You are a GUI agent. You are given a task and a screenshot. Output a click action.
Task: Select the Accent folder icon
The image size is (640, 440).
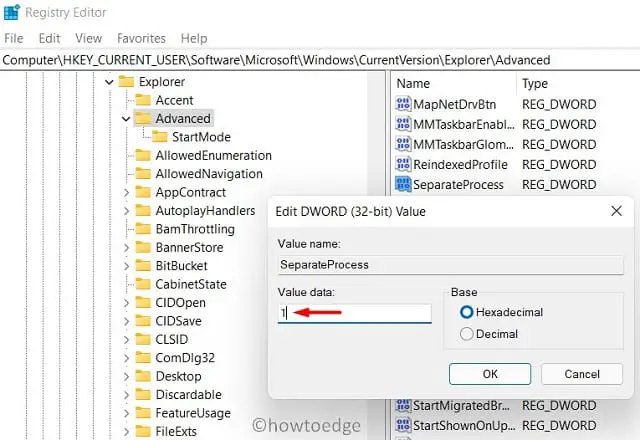143,100
